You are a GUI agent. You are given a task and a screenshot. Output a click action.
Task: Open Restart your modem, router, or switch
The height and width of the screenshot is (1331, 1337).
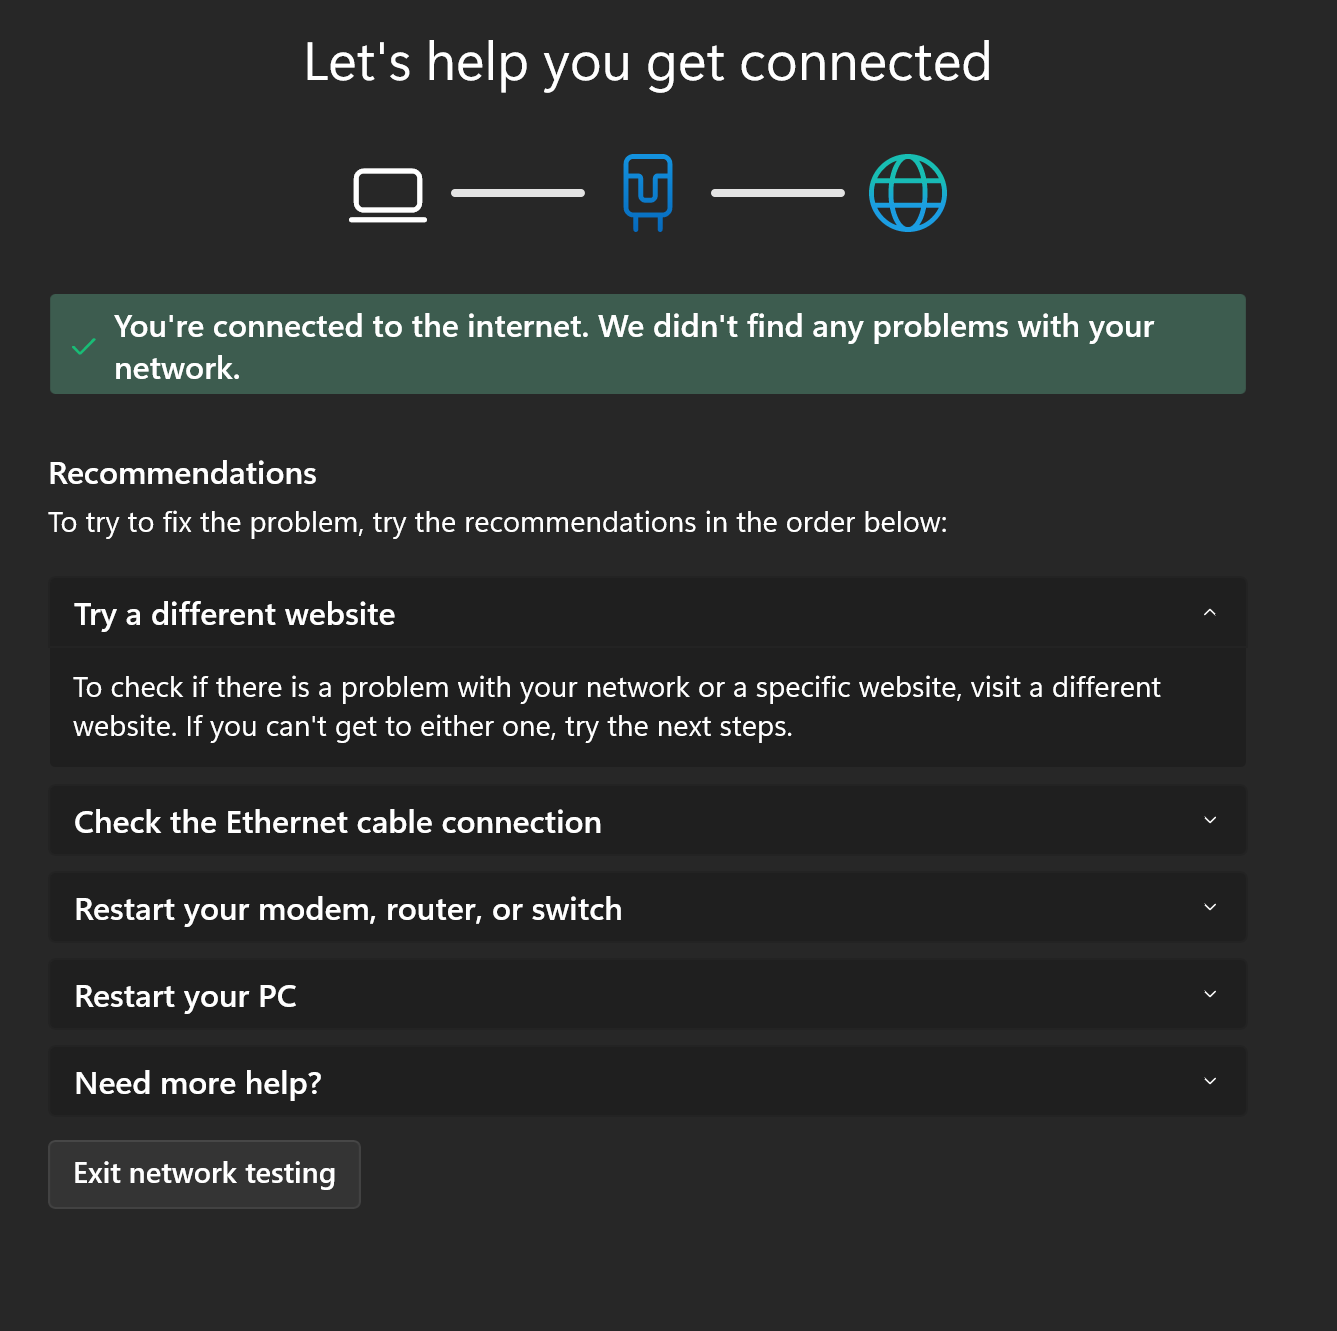point(648,908)
